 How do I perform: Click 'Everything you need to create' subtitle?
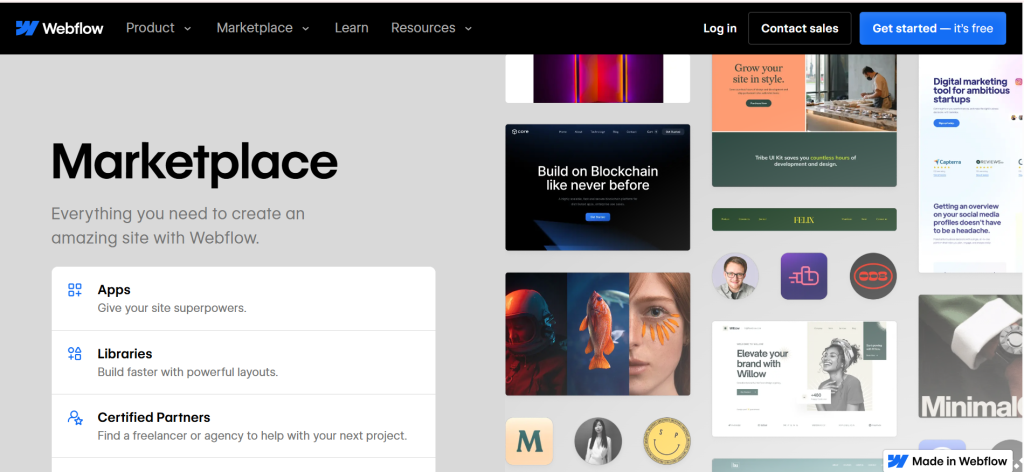[x=178, y=226]
